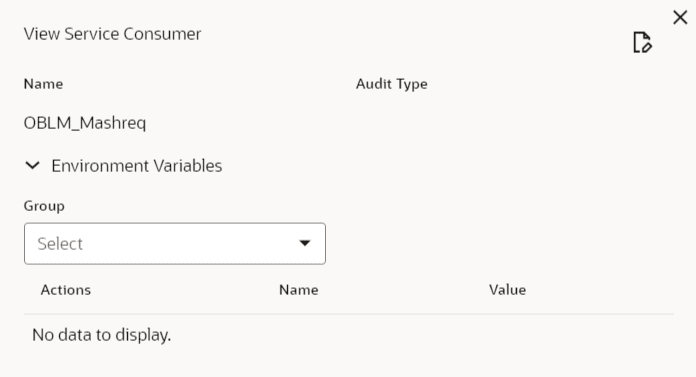This screenshot has height=377, width=696.
Task: Collapse the Environment Variables chevron
Action: click(32, 166)
